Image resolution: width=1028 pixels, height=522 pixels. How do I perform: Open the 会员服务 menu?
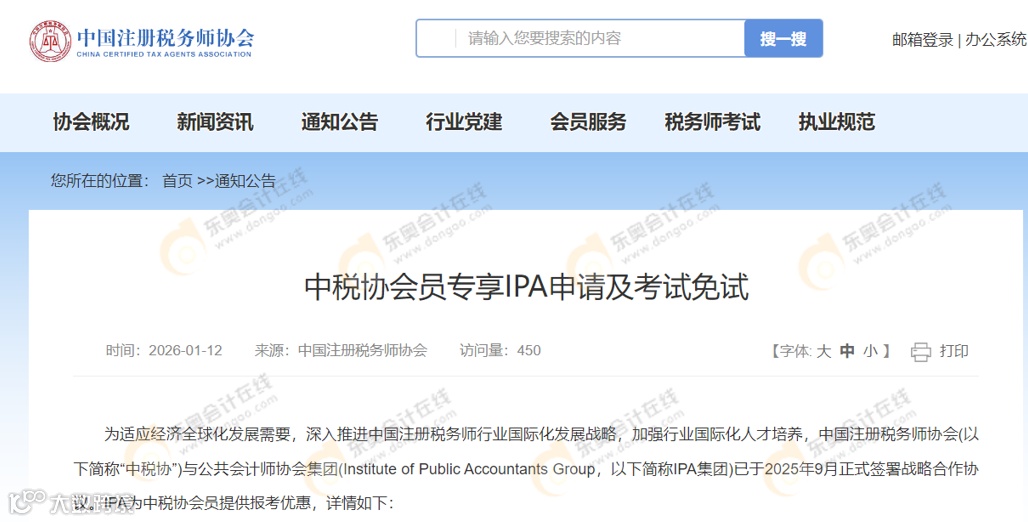coord(588,122)
